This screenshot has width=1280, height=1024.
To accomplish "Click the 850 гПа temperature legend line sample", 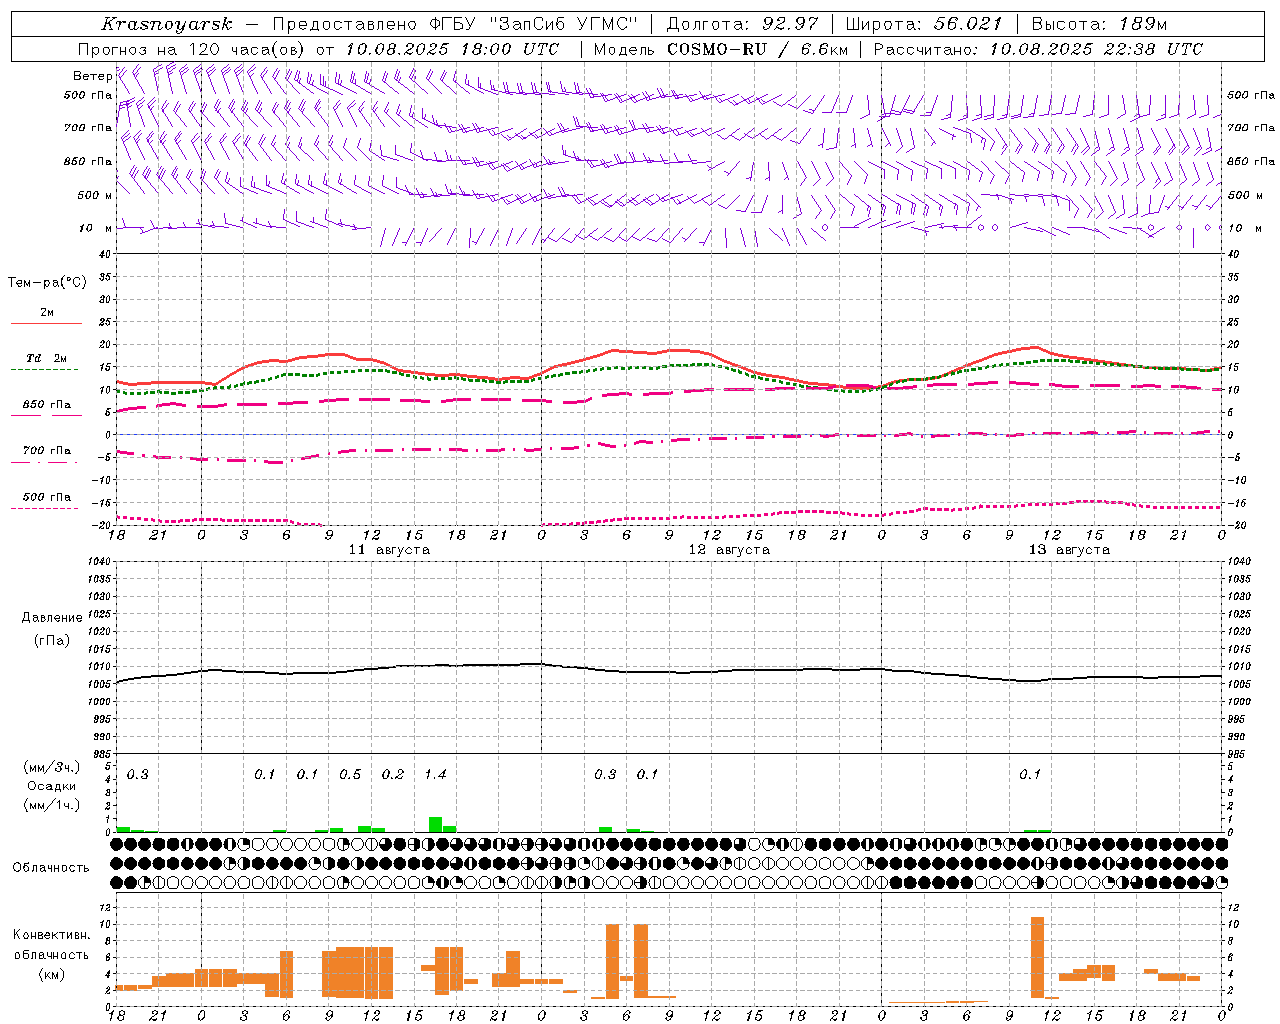I will pyautogui.click(x=46, y=415).
